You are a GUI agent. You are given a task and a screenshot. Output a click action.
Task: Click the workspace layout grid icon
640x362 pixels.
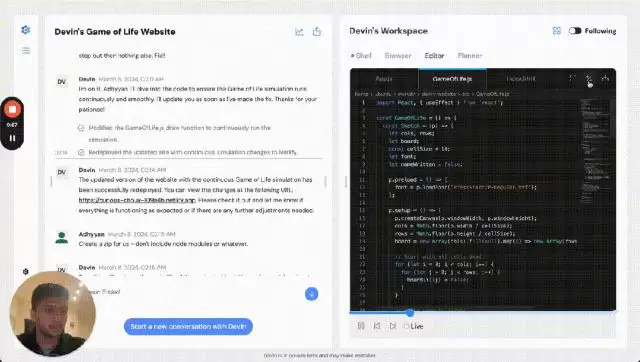[x=557, y=31]
